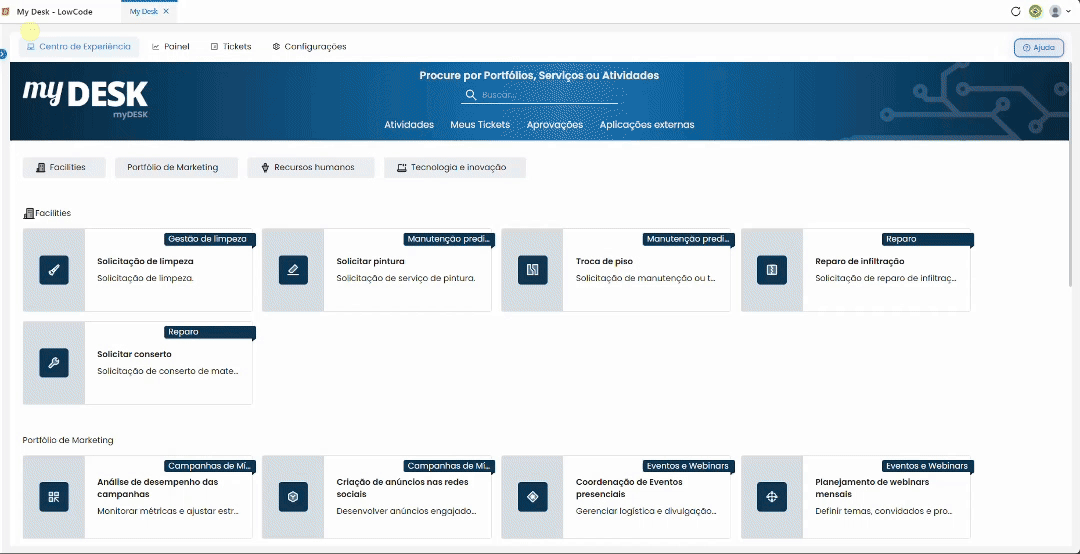
Task: Open the Solicitar pintura title
Action: click(x=371, y=261)
